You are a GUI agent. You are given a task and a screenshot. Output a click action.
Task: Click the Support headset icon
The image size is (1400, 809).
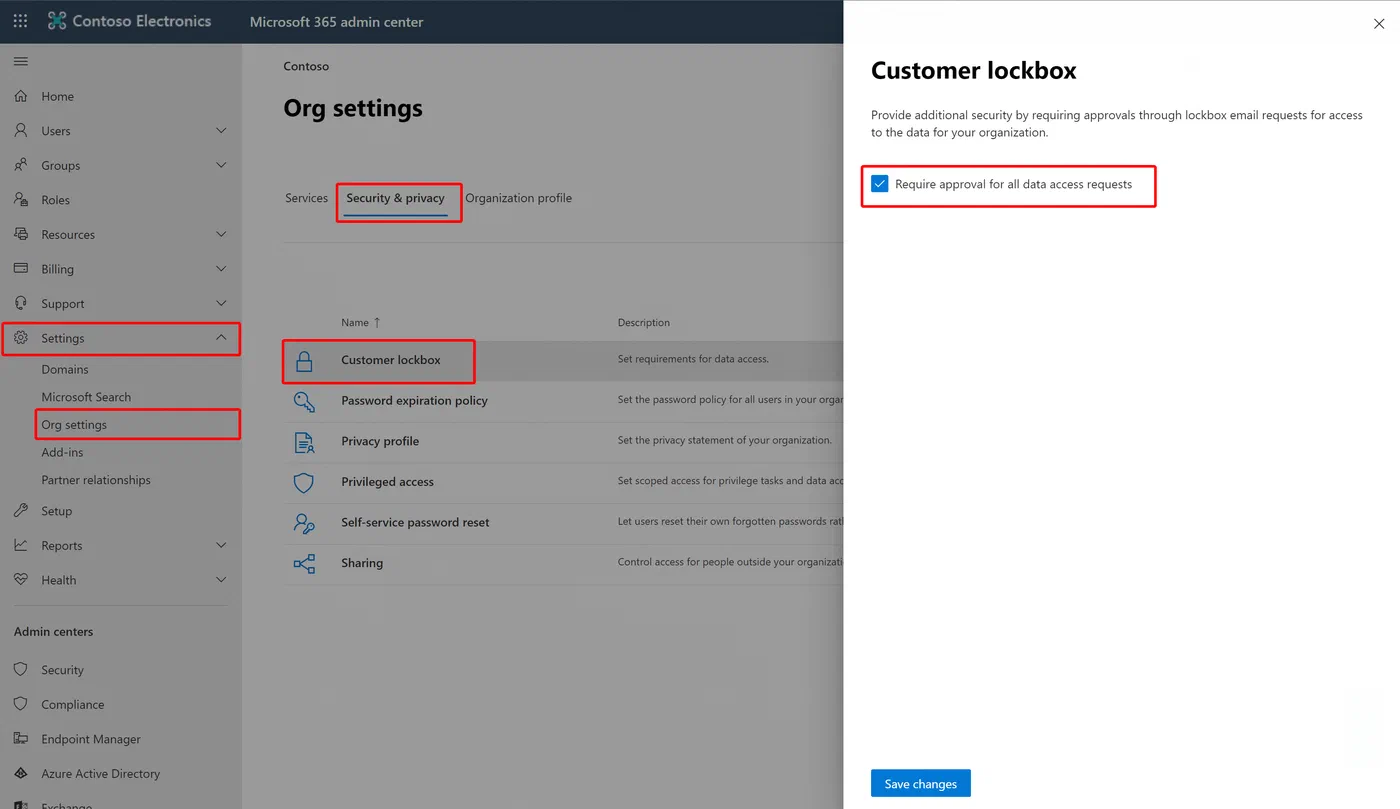[21, 304]
